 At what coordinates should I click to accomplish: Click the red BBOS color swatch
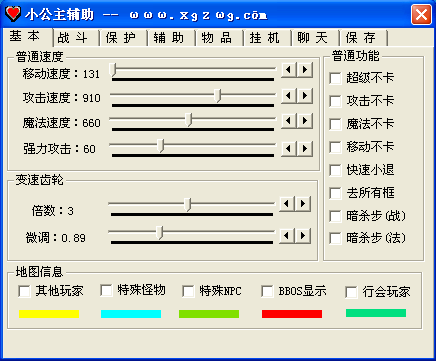tap(292, 314)
